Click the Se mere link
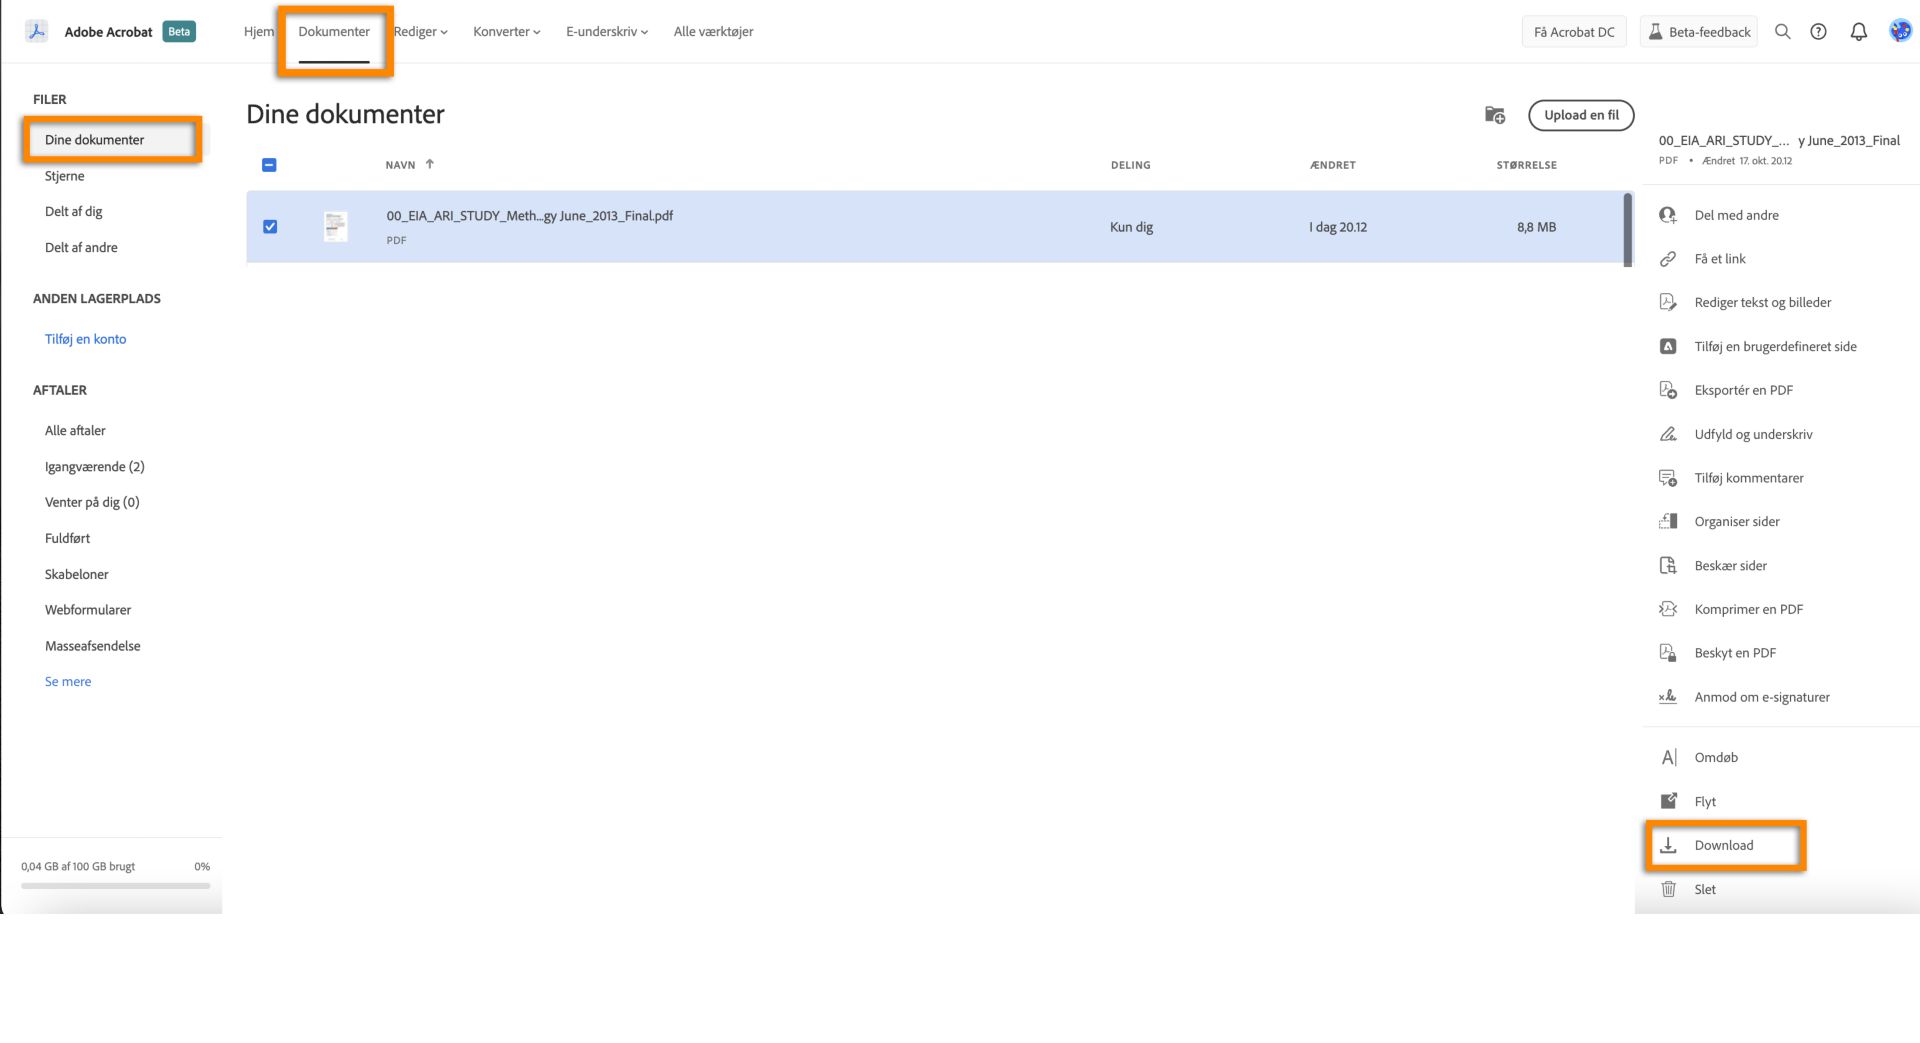 [68, 682]
